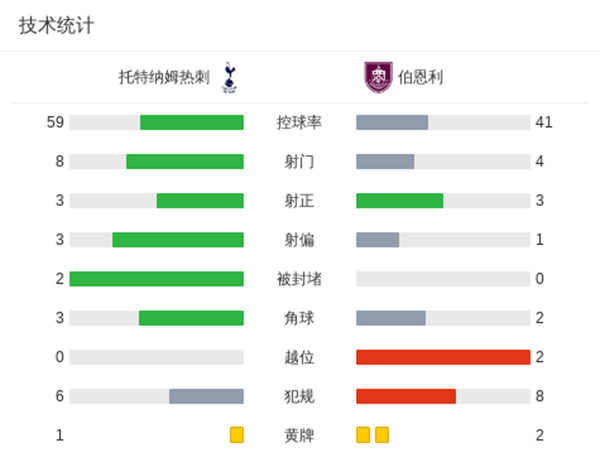Click Burnley's first yellow card icon
600x462 pixels.
[363, 435]
